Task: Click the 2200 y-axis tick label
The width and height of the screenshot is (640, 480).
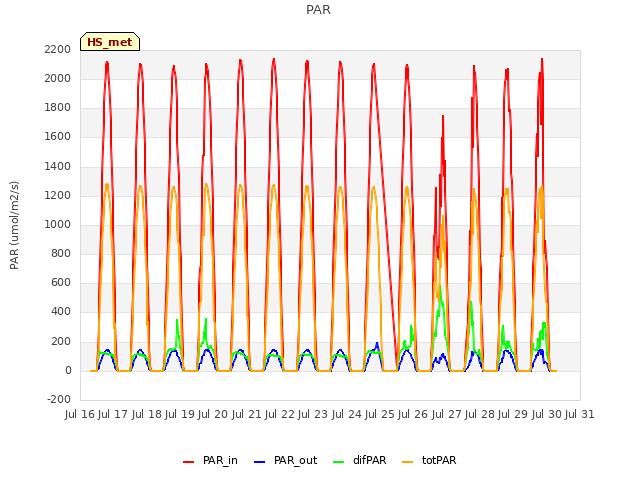Action: (58, 49)
